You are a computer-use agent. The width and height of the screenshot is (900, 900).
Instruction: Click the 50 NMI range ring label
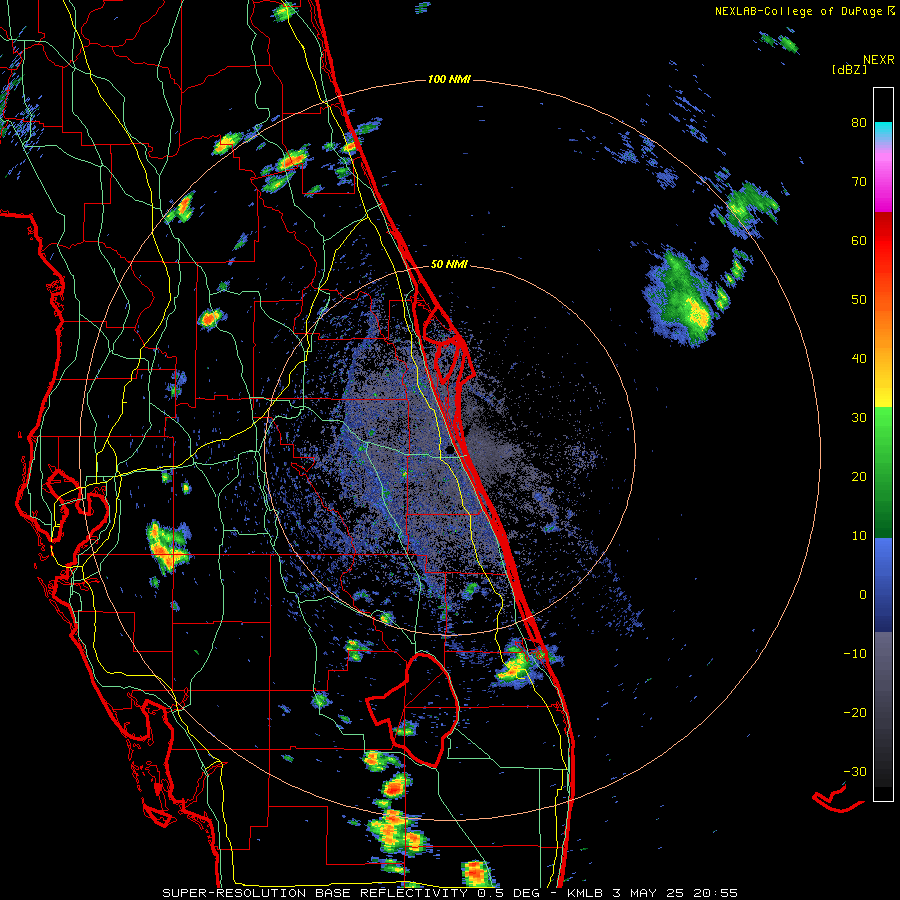coord(449,265)
